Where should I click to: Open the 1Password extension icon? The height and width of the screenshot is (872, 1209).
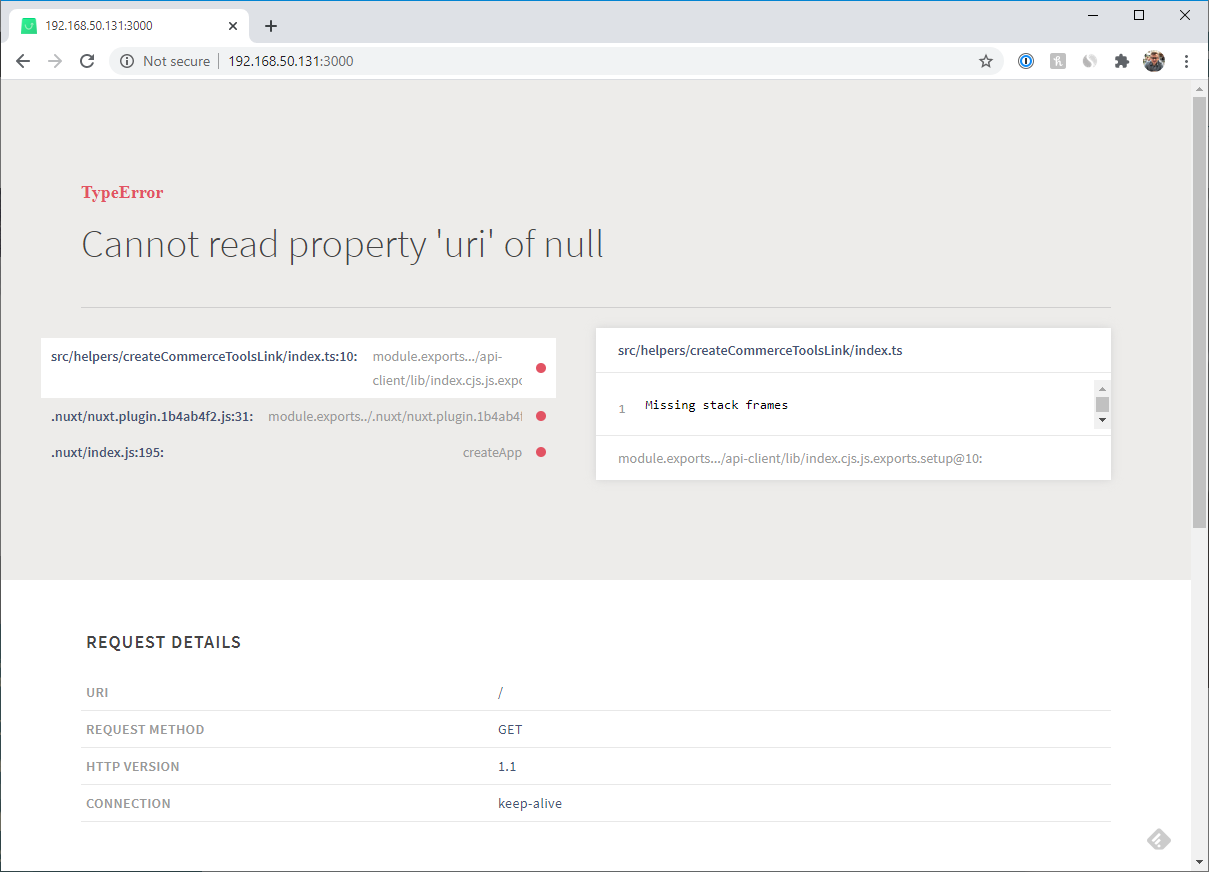coord(1026,61)
